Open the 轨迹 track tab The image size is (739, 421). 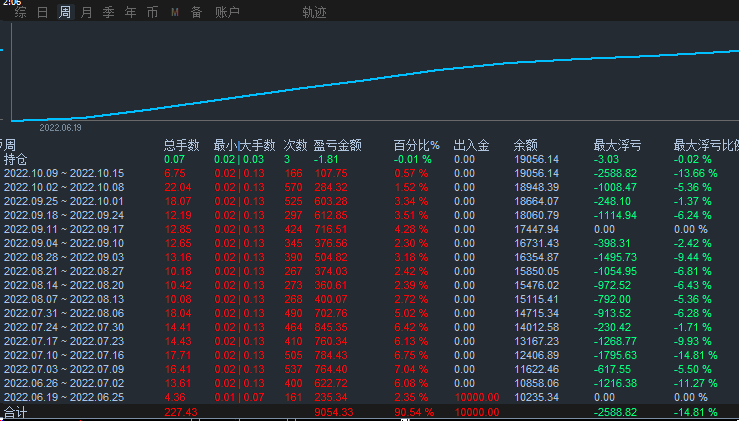tap(314, 12)
